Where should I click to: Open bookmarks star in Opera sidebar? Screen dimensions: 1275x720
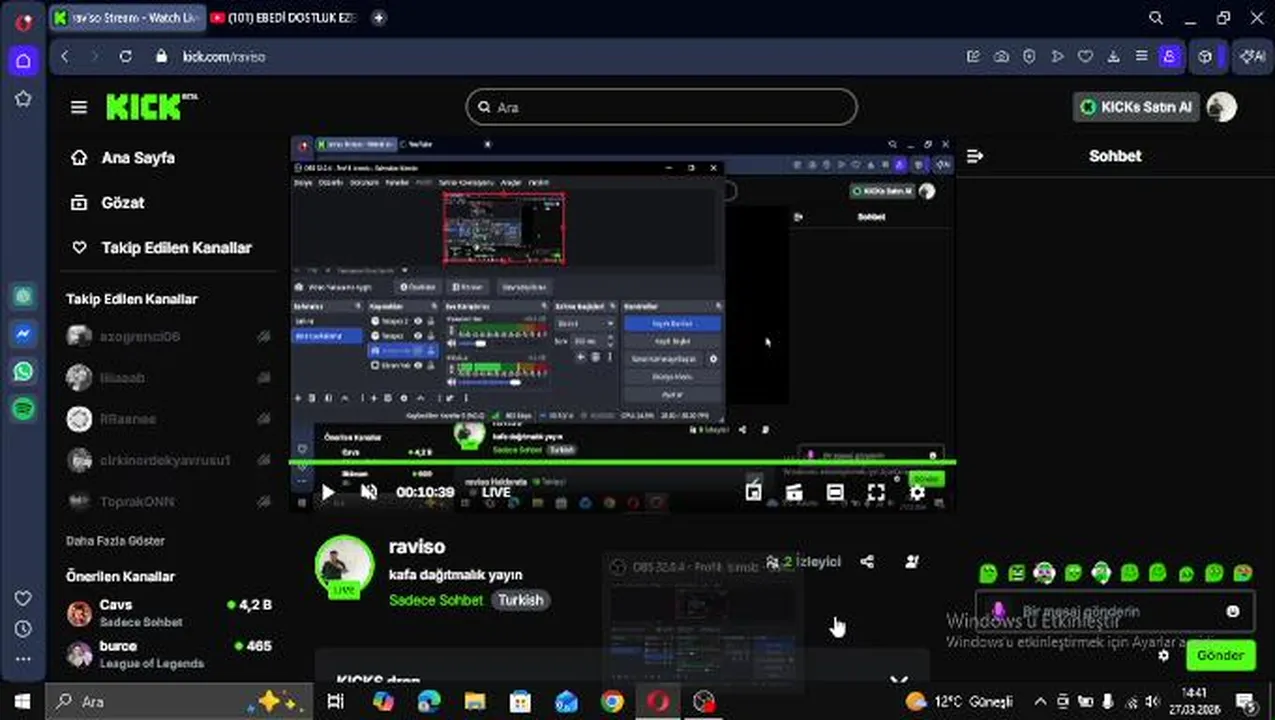coord(23,99)
